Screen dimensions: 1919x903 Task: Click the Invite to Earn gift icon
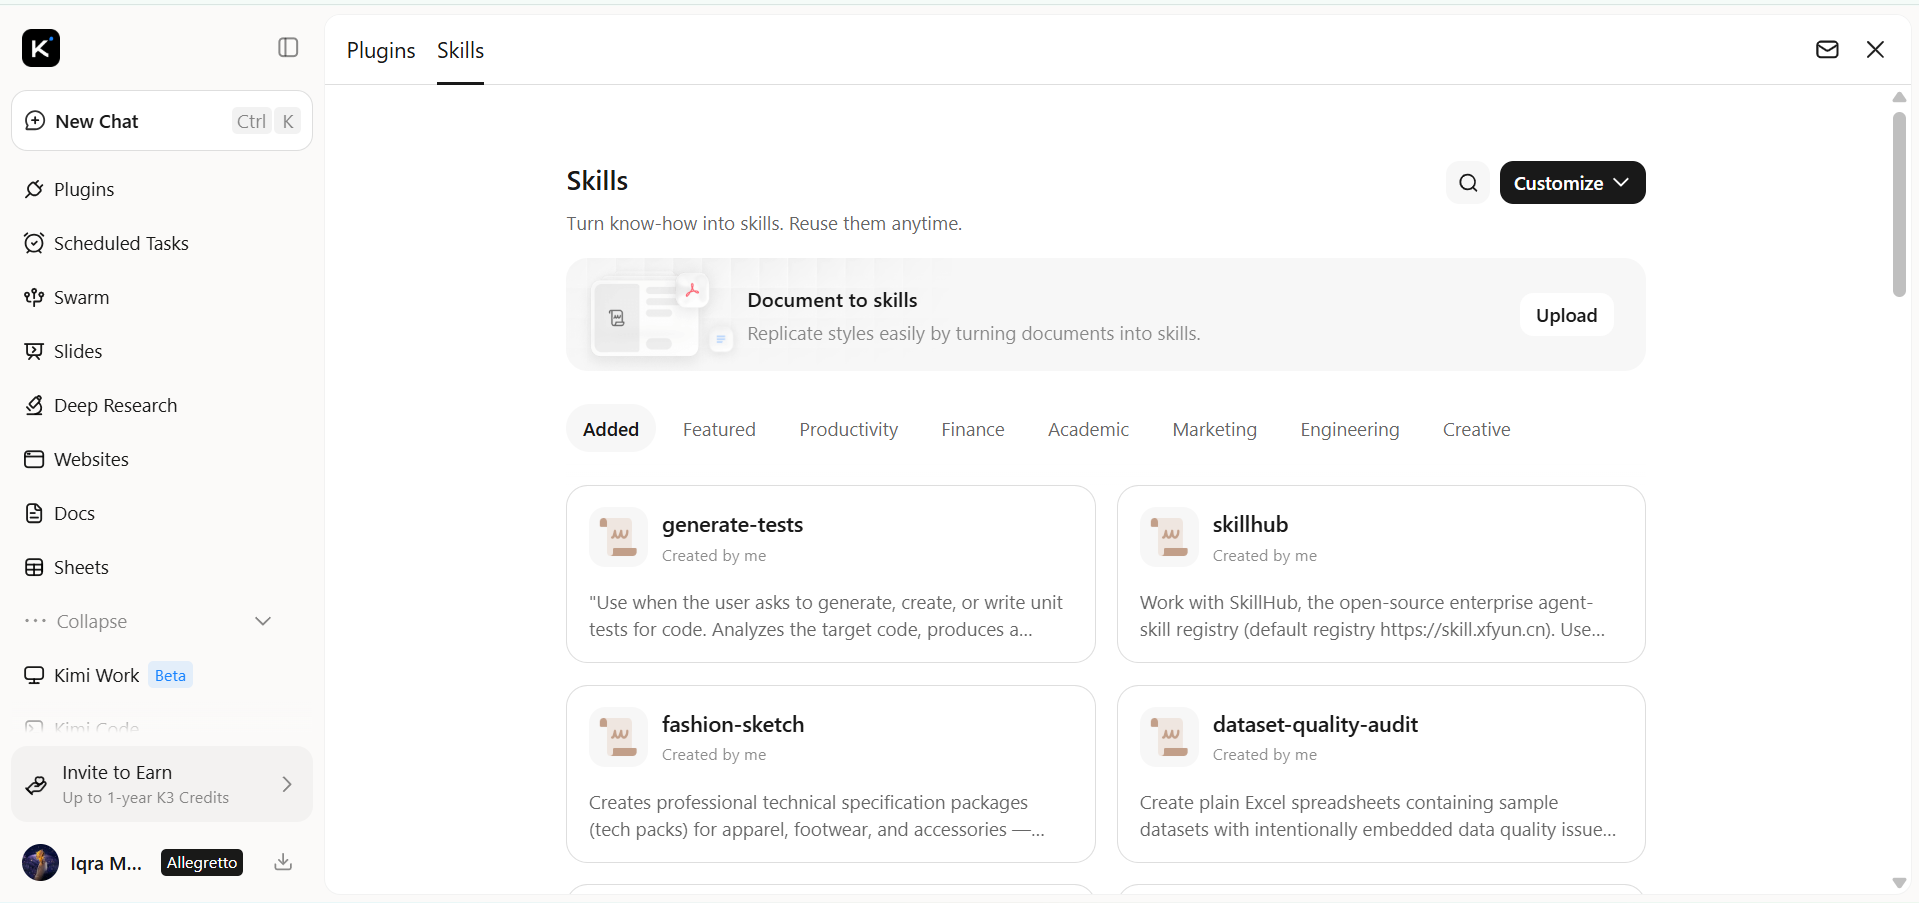click(x=36, y=785)
